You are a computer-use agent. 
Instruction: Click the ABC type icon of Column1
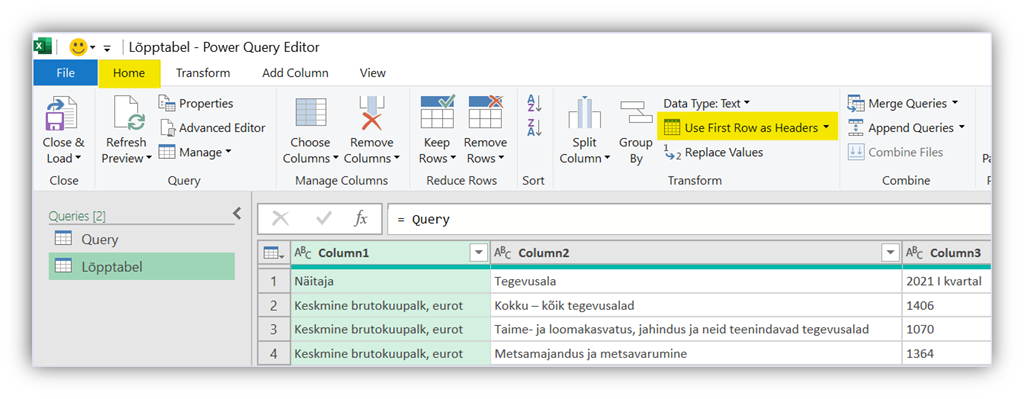(x=303, y=253)
